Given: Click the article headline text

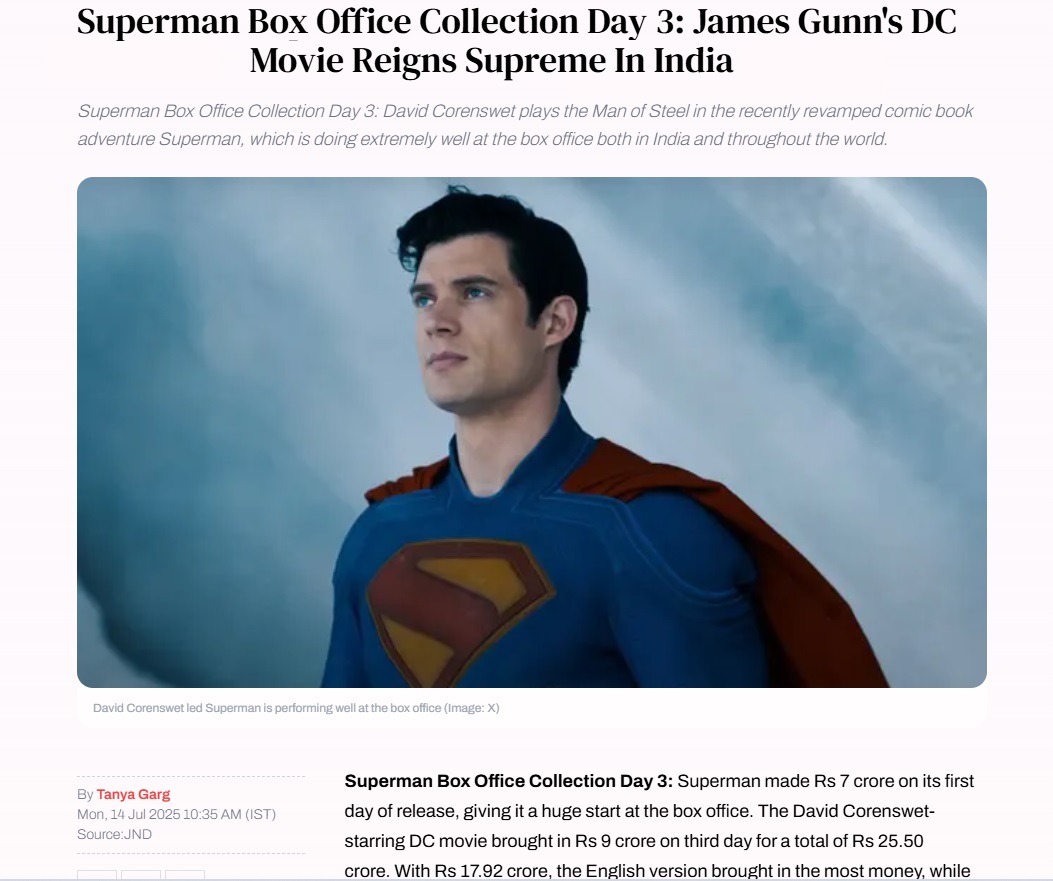Looking at the screenshot, I should click(516, 40).
